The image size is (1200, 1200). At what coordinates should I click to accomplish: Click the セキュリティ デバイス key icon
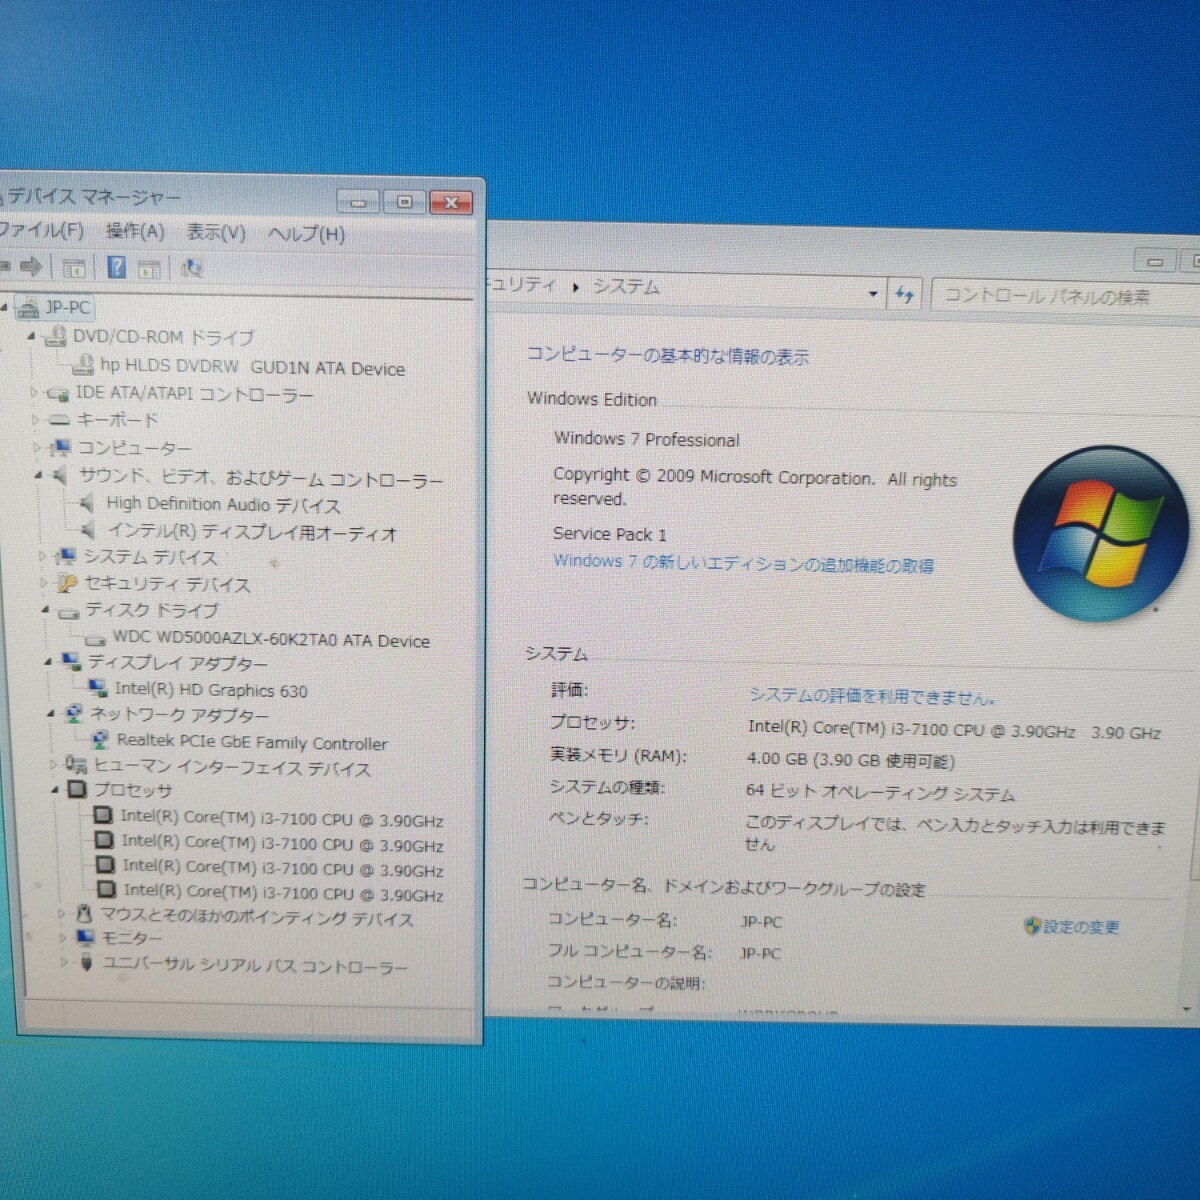click(68, 583)
